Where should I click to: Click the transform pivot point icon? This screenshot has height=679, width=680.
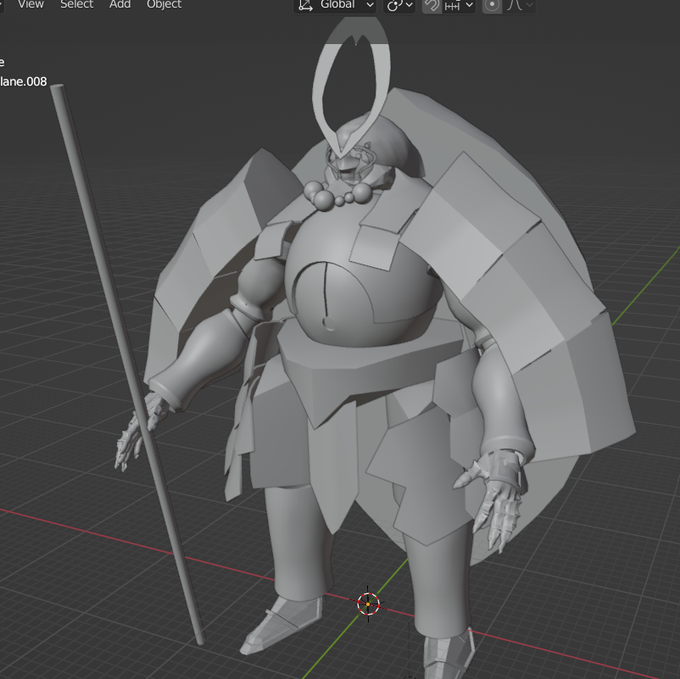393,5
